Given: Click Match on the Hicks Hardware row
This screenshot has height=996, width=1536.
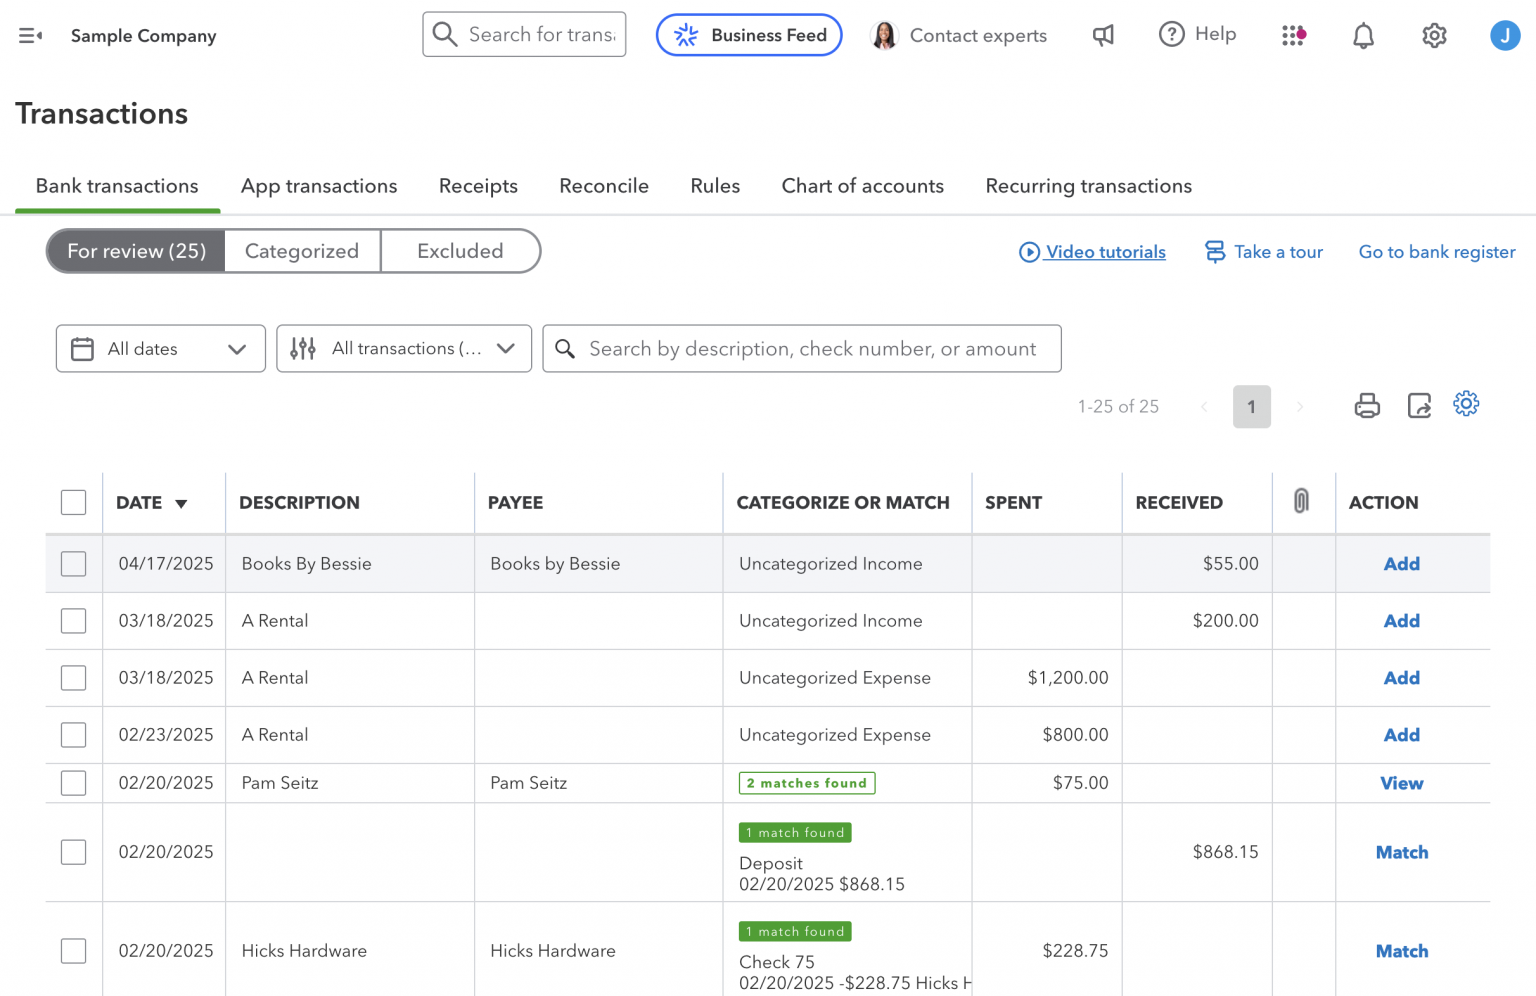Looking at the screenshot, I should point(1401,951).
